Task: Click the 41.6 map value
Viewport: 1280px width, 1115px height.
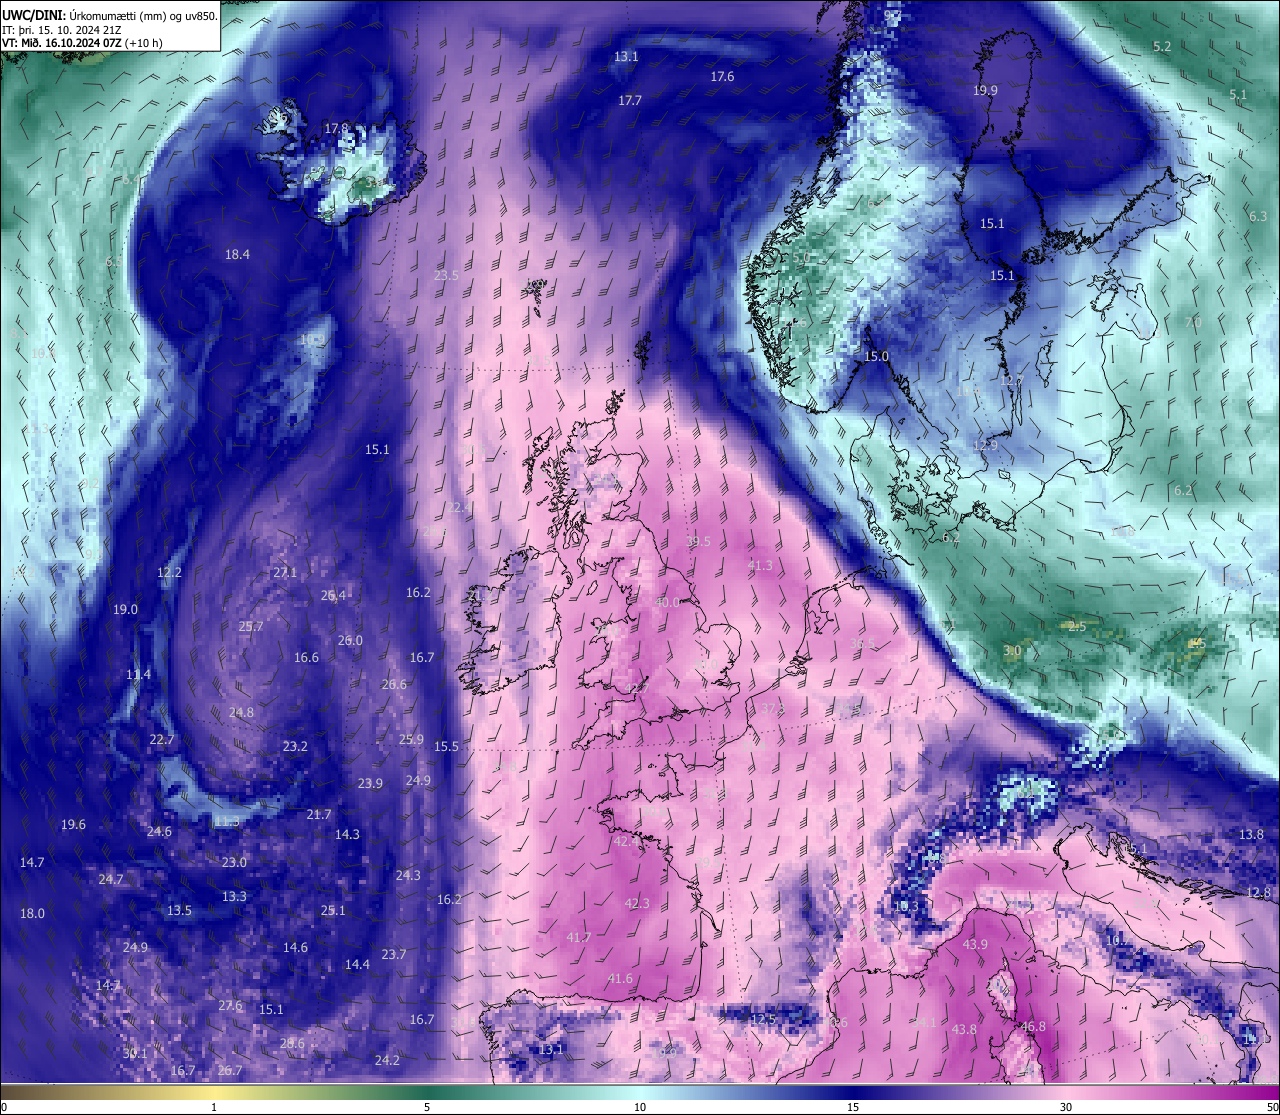Action: (x=620, y=978)
